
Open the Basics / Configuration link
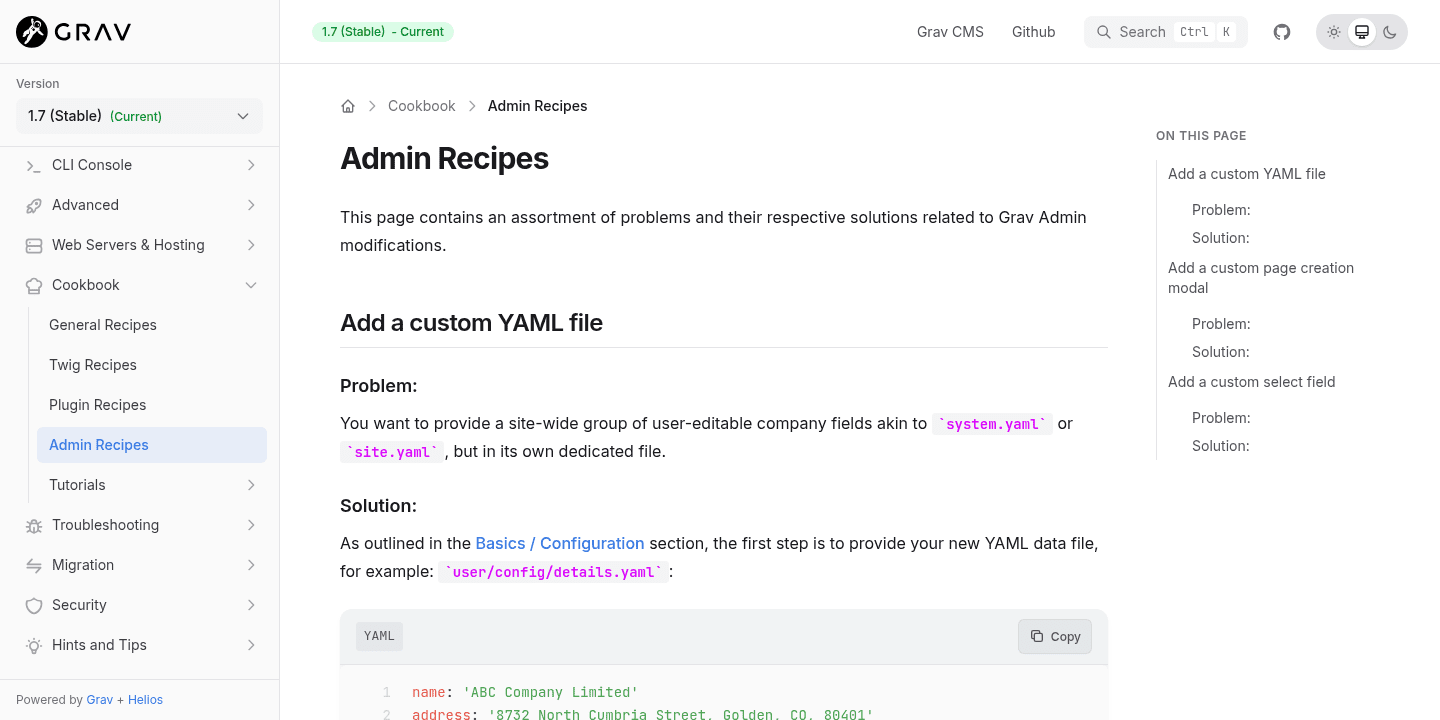click(559, 543)
